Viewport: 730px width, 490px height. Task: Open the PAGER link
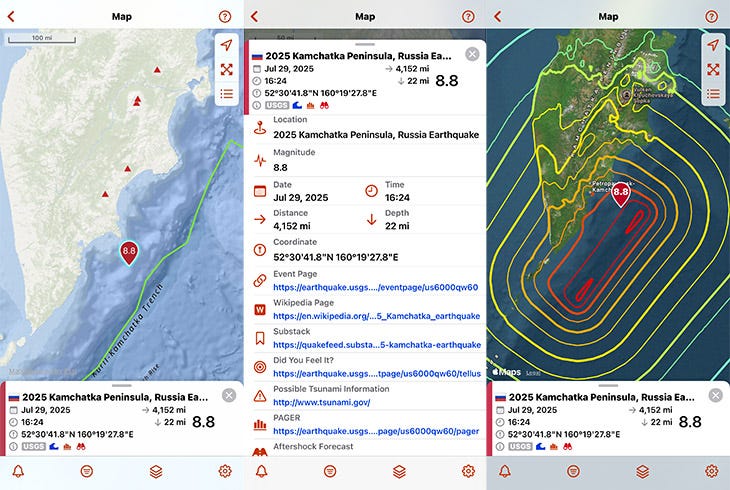pos(376,431)
